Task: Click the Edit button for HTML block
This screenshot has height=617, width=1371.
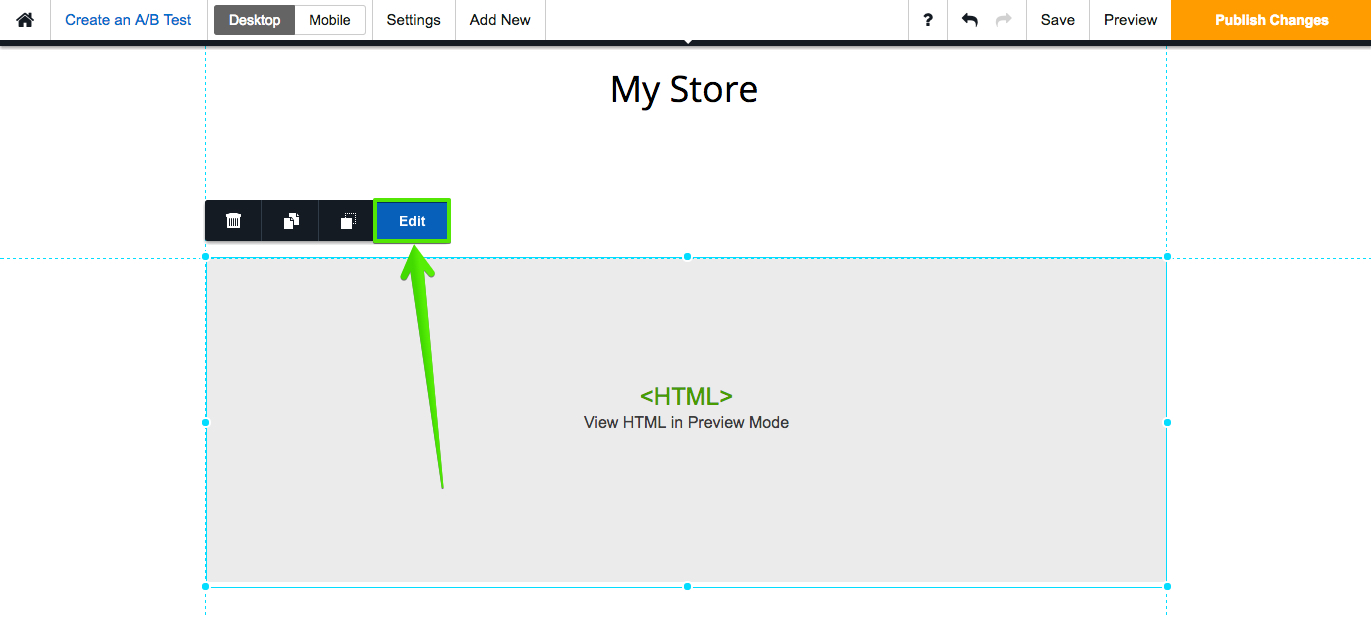Action: 412,221
